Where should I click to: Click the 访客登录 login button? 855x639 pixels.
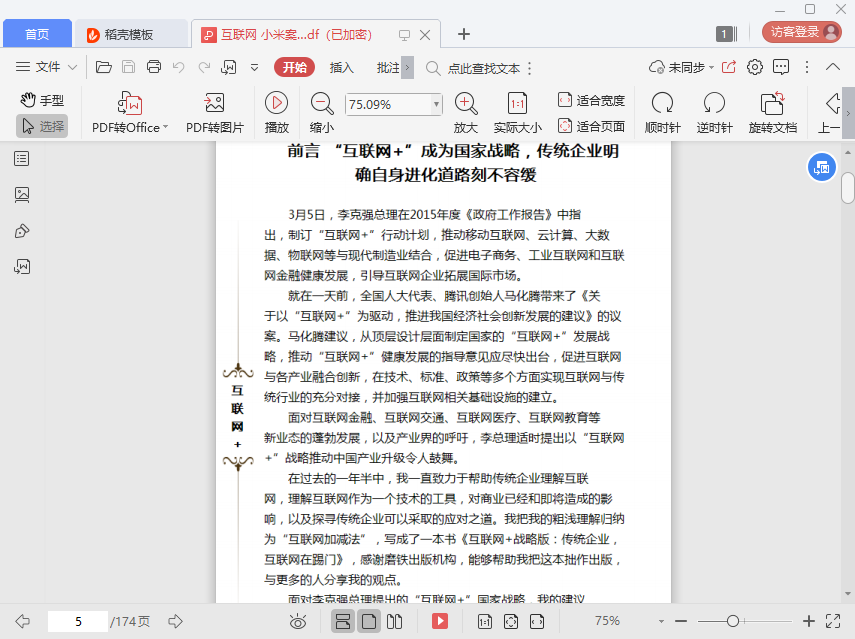(801, 32)
